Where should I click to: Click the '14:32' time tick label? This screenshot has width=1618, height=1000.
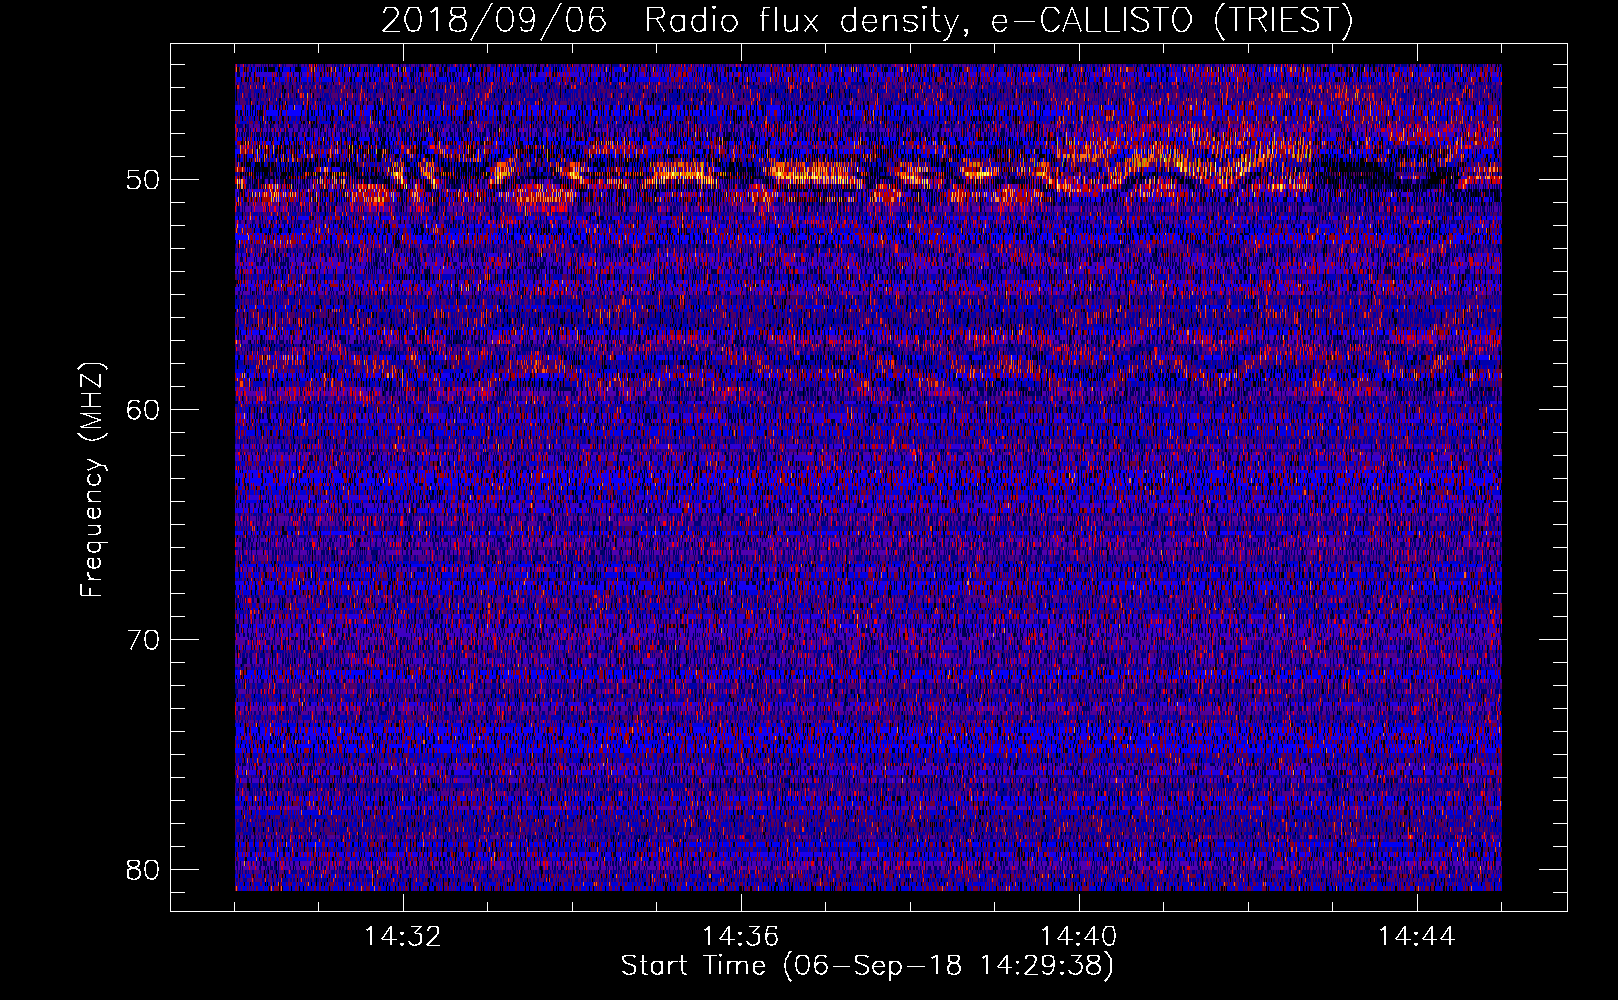[403, 937]
